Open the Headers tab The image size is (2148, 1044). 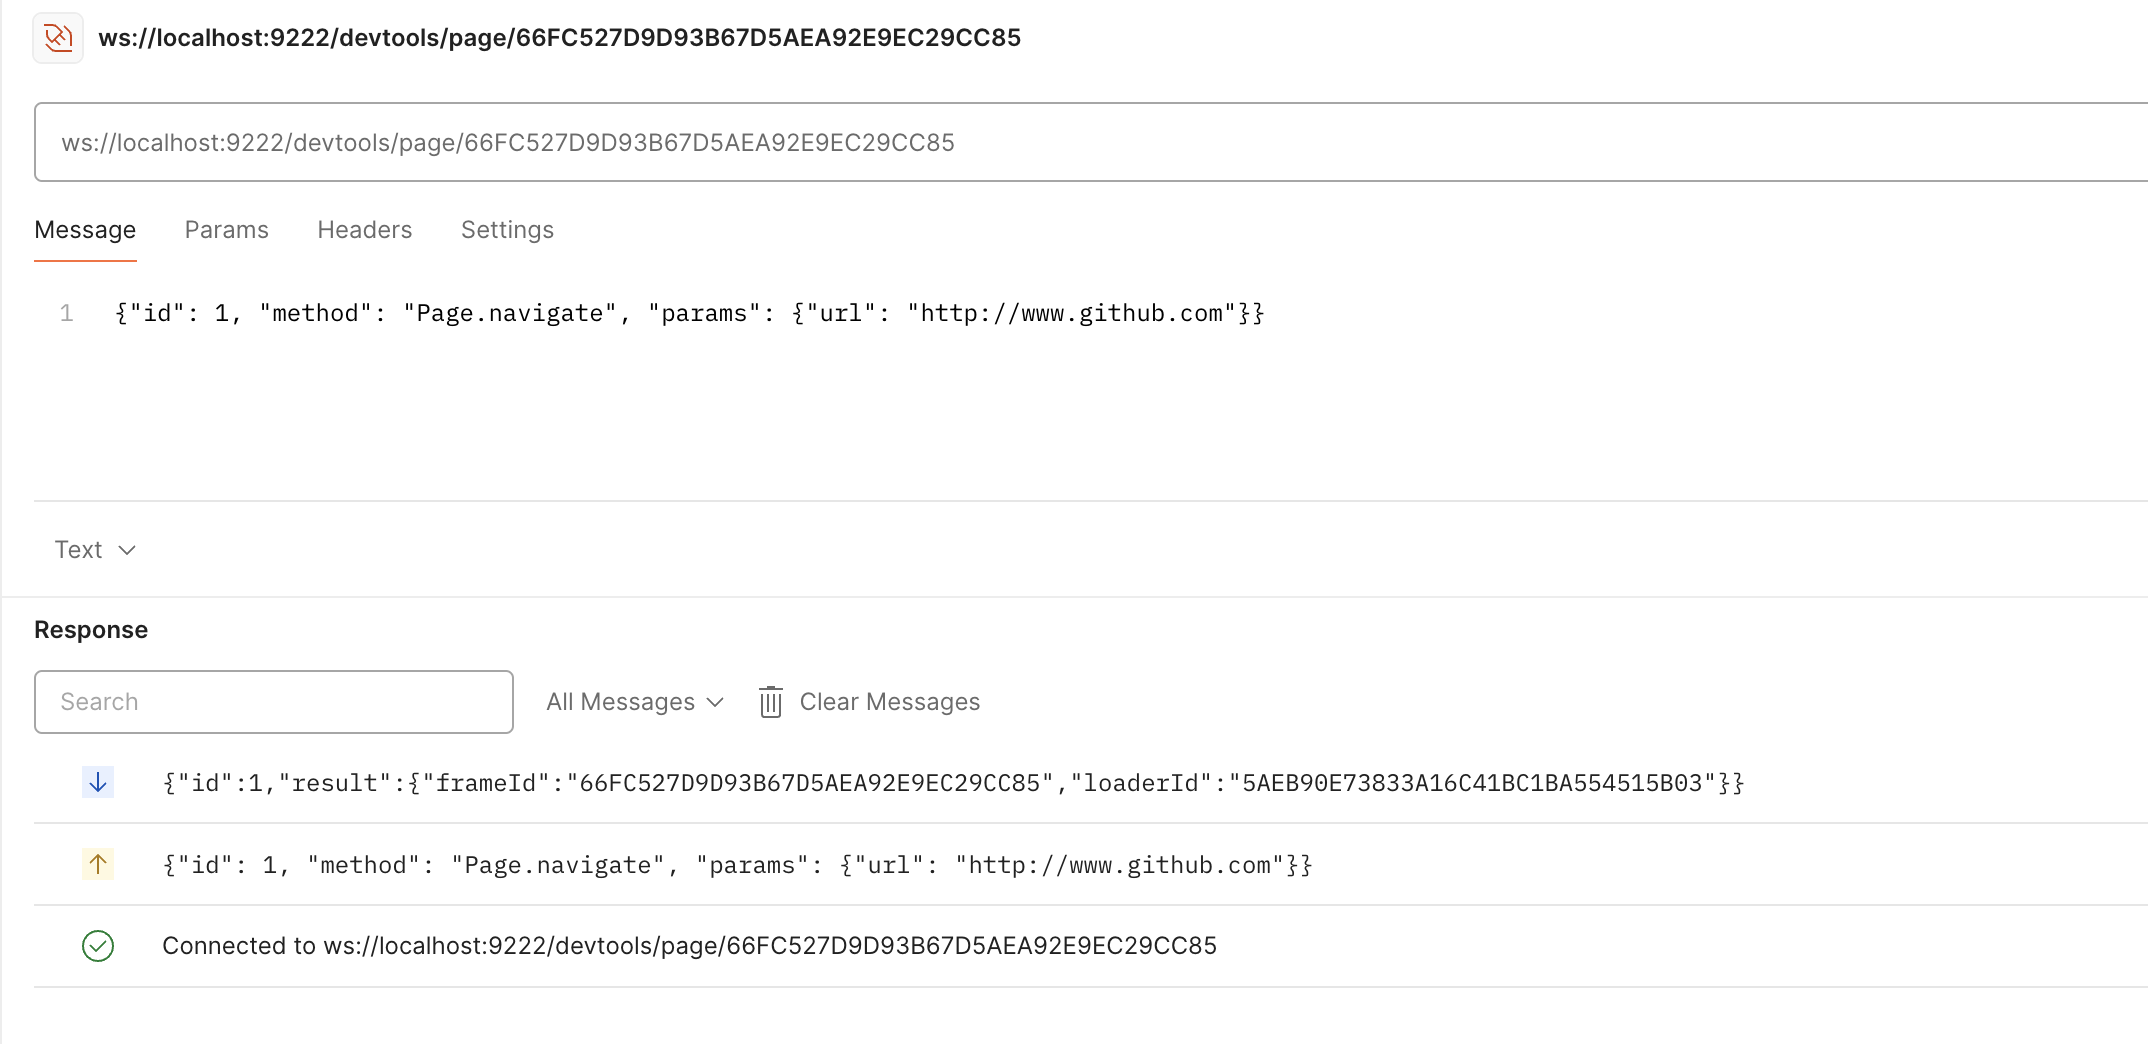[x=365, y=230]
